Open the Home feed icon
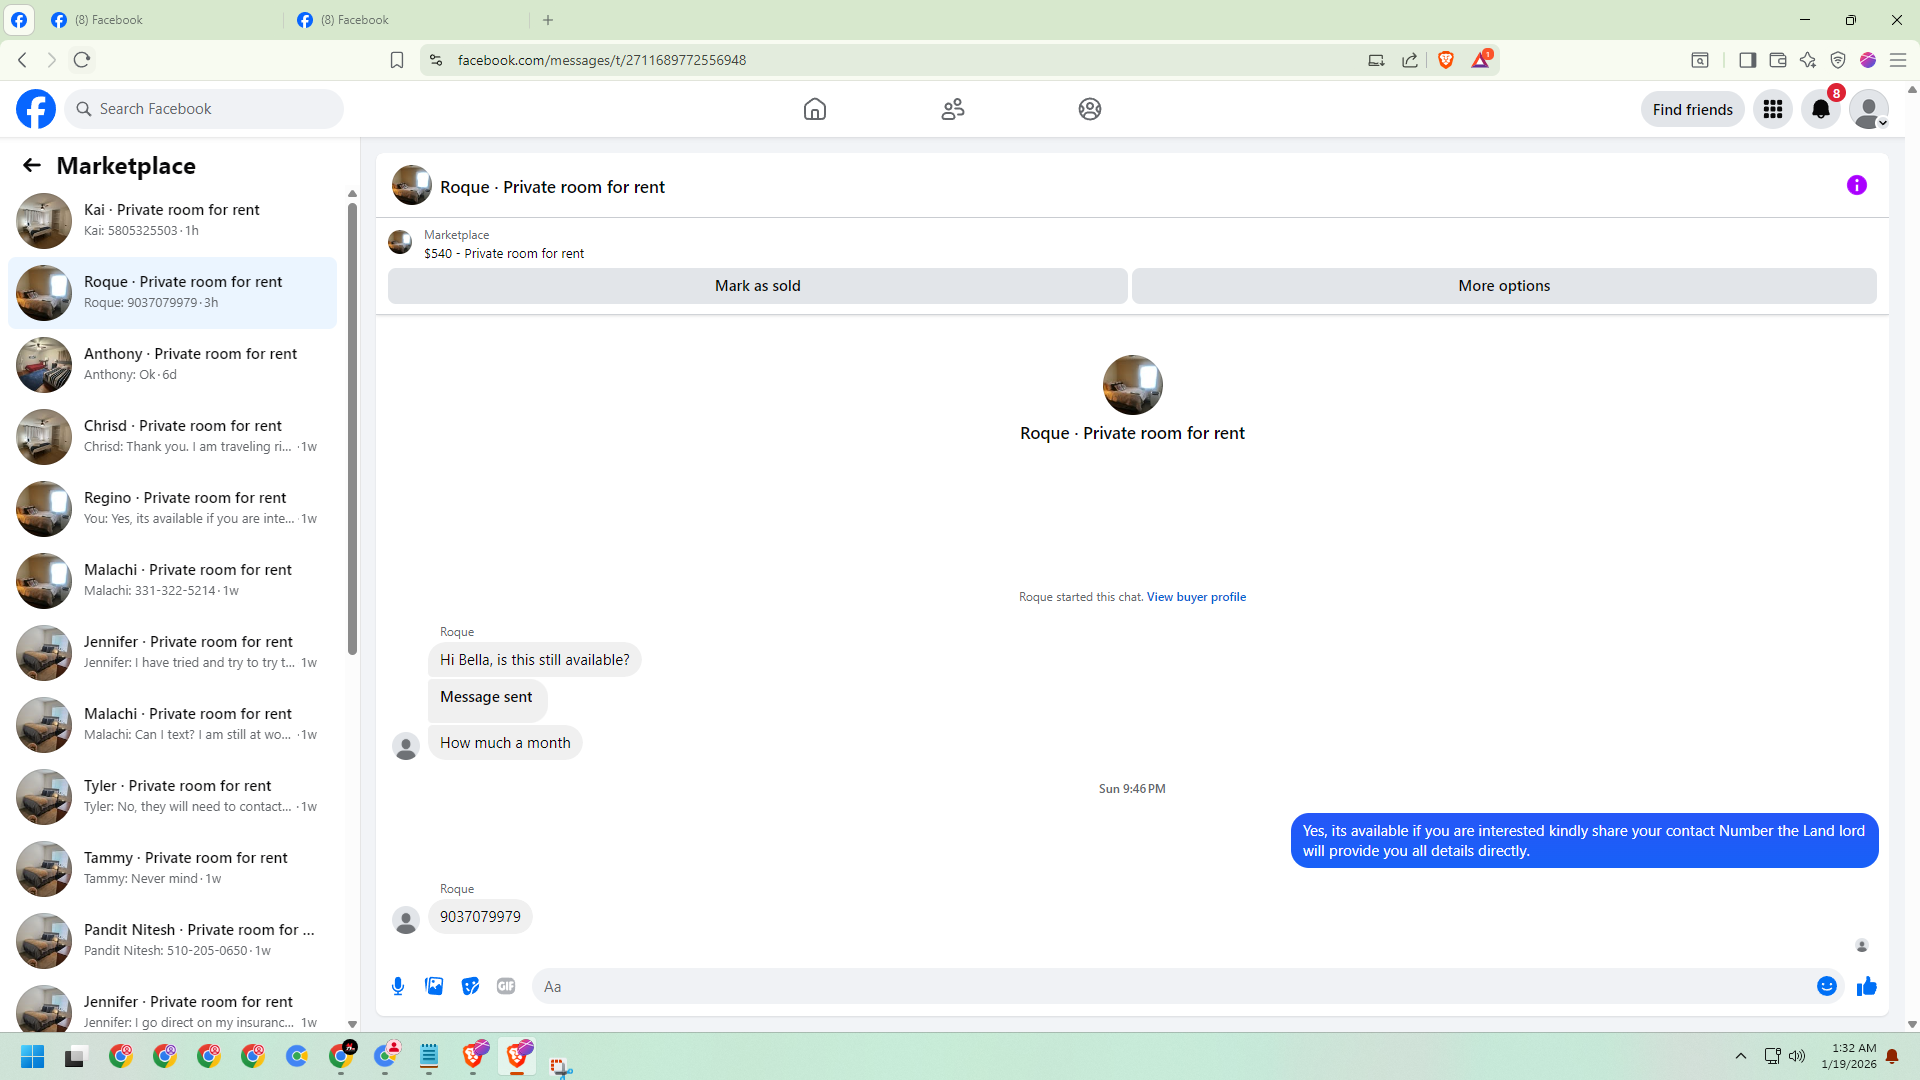Viewport: 1920px width, 1080px height. coord(815,109)
